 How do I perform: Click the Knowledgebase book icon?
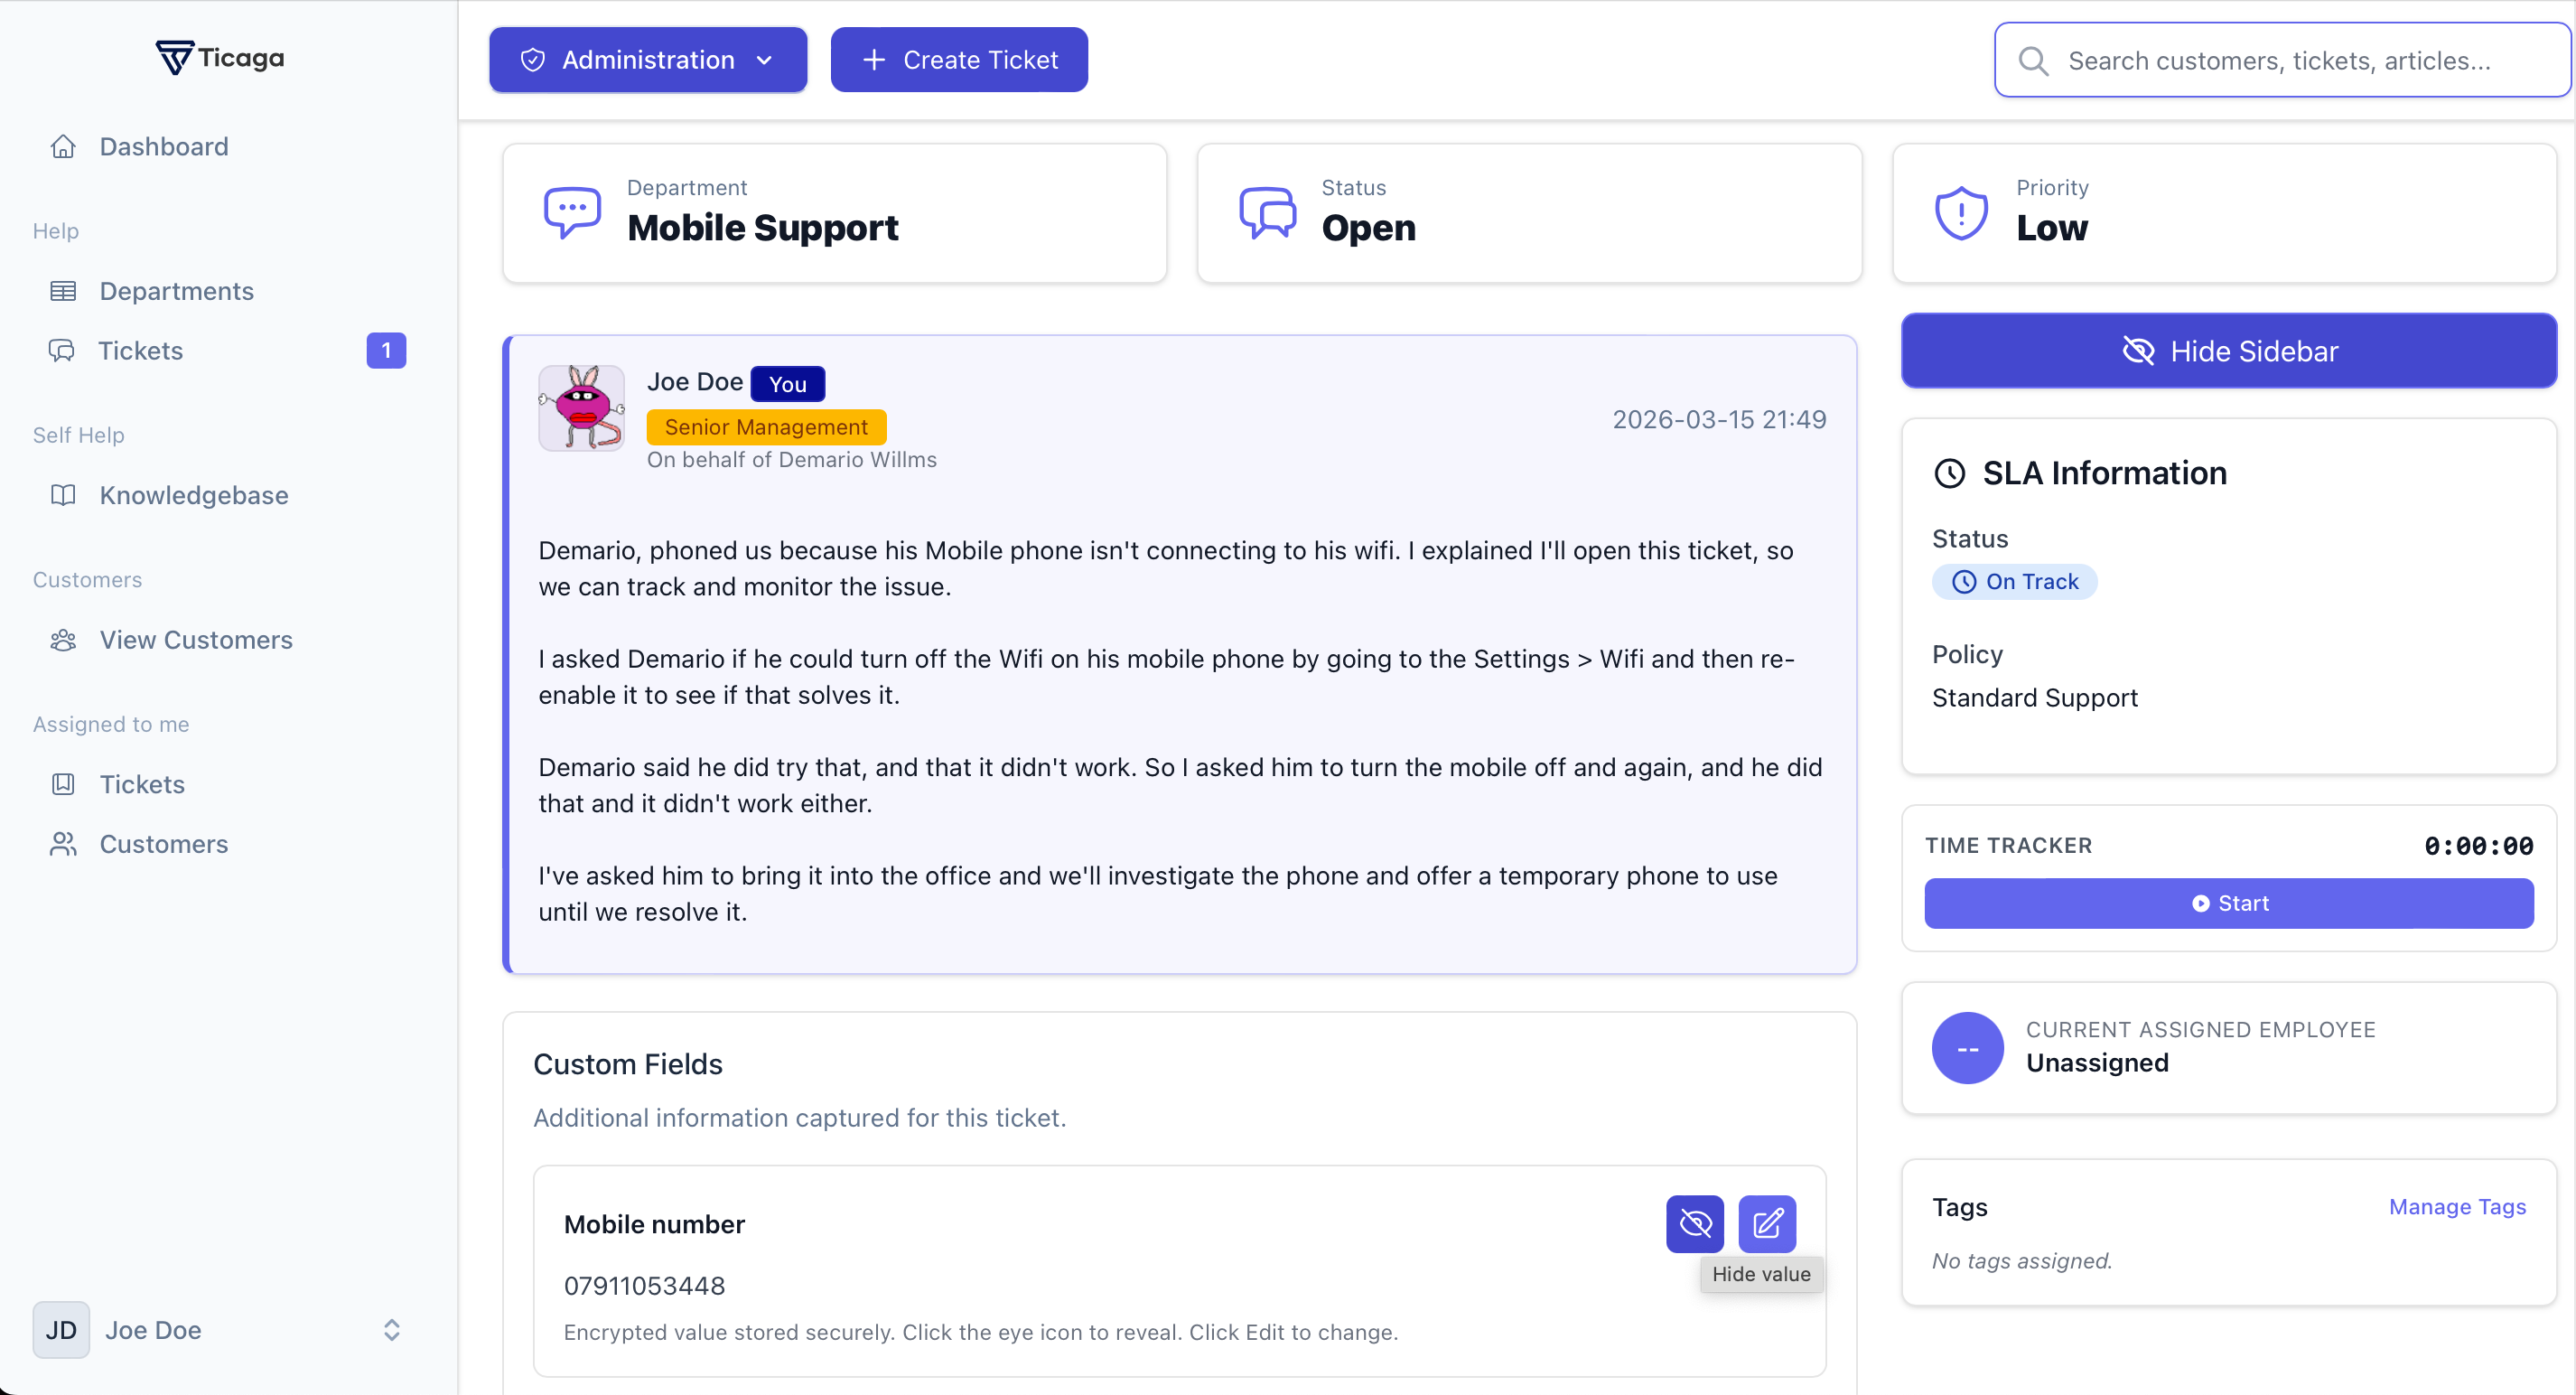(63, 495)
